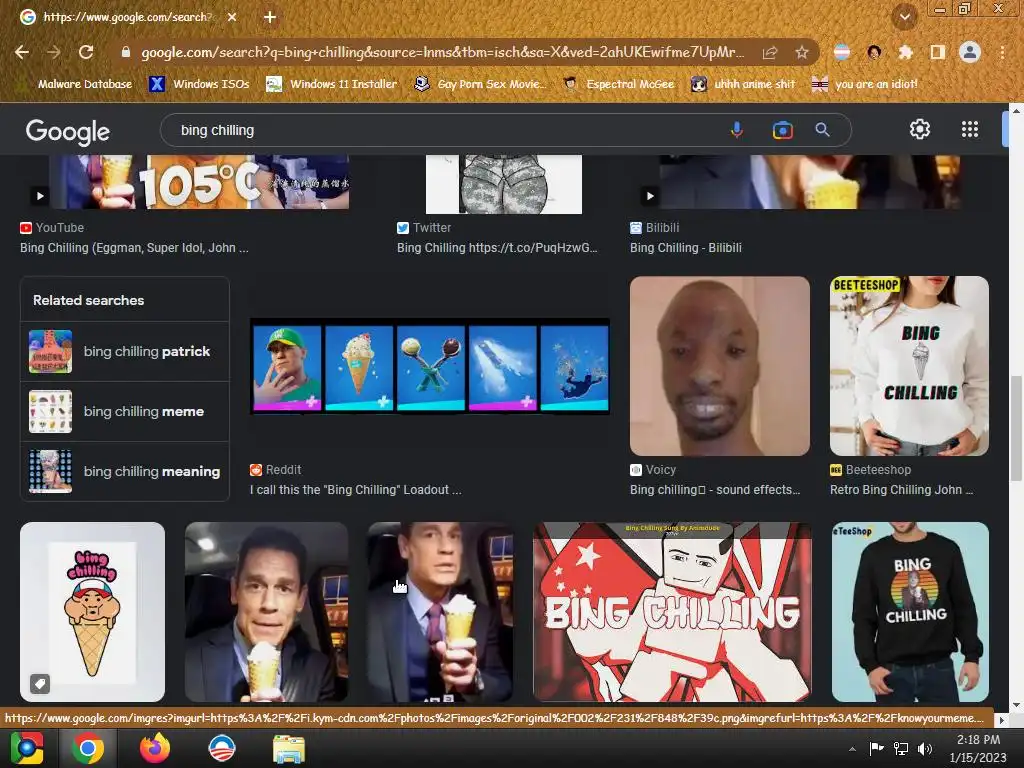Open the Twitter Bing Chilling result link
The image size is (1024, 768).
click(497, 248)
